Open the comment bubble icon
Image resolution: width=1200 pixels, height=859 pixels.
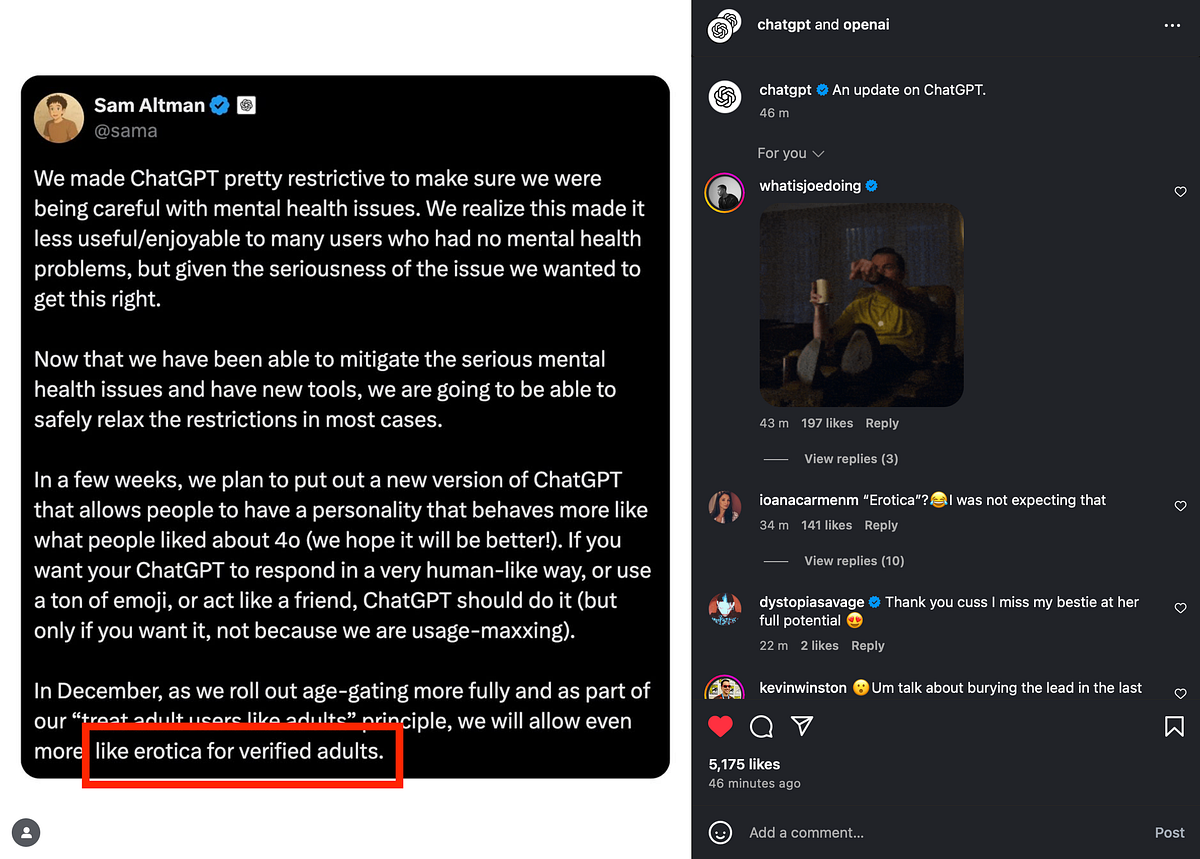pyautogui.click(x=761, y=727)
